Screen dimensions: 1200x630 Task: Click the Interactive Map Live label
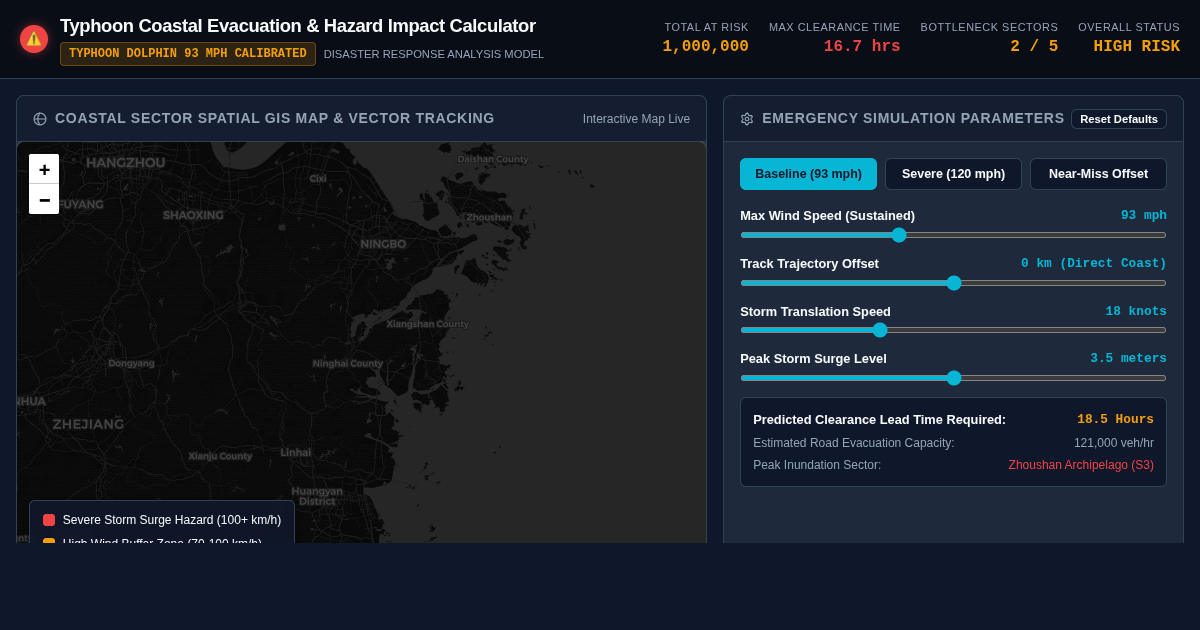tap(636, 119)
